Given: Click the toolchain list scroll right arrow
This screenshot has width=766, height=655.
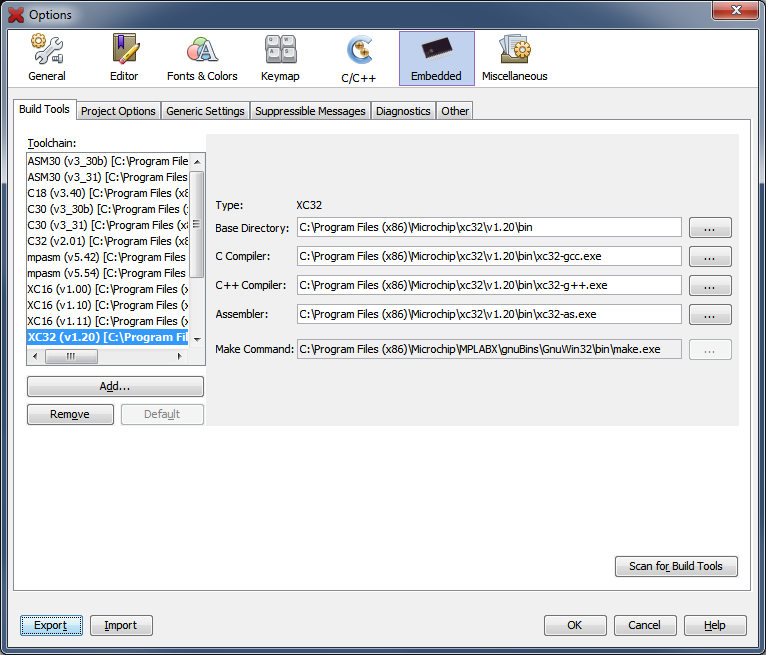Looking at the screenshot, I should point(180,357).
